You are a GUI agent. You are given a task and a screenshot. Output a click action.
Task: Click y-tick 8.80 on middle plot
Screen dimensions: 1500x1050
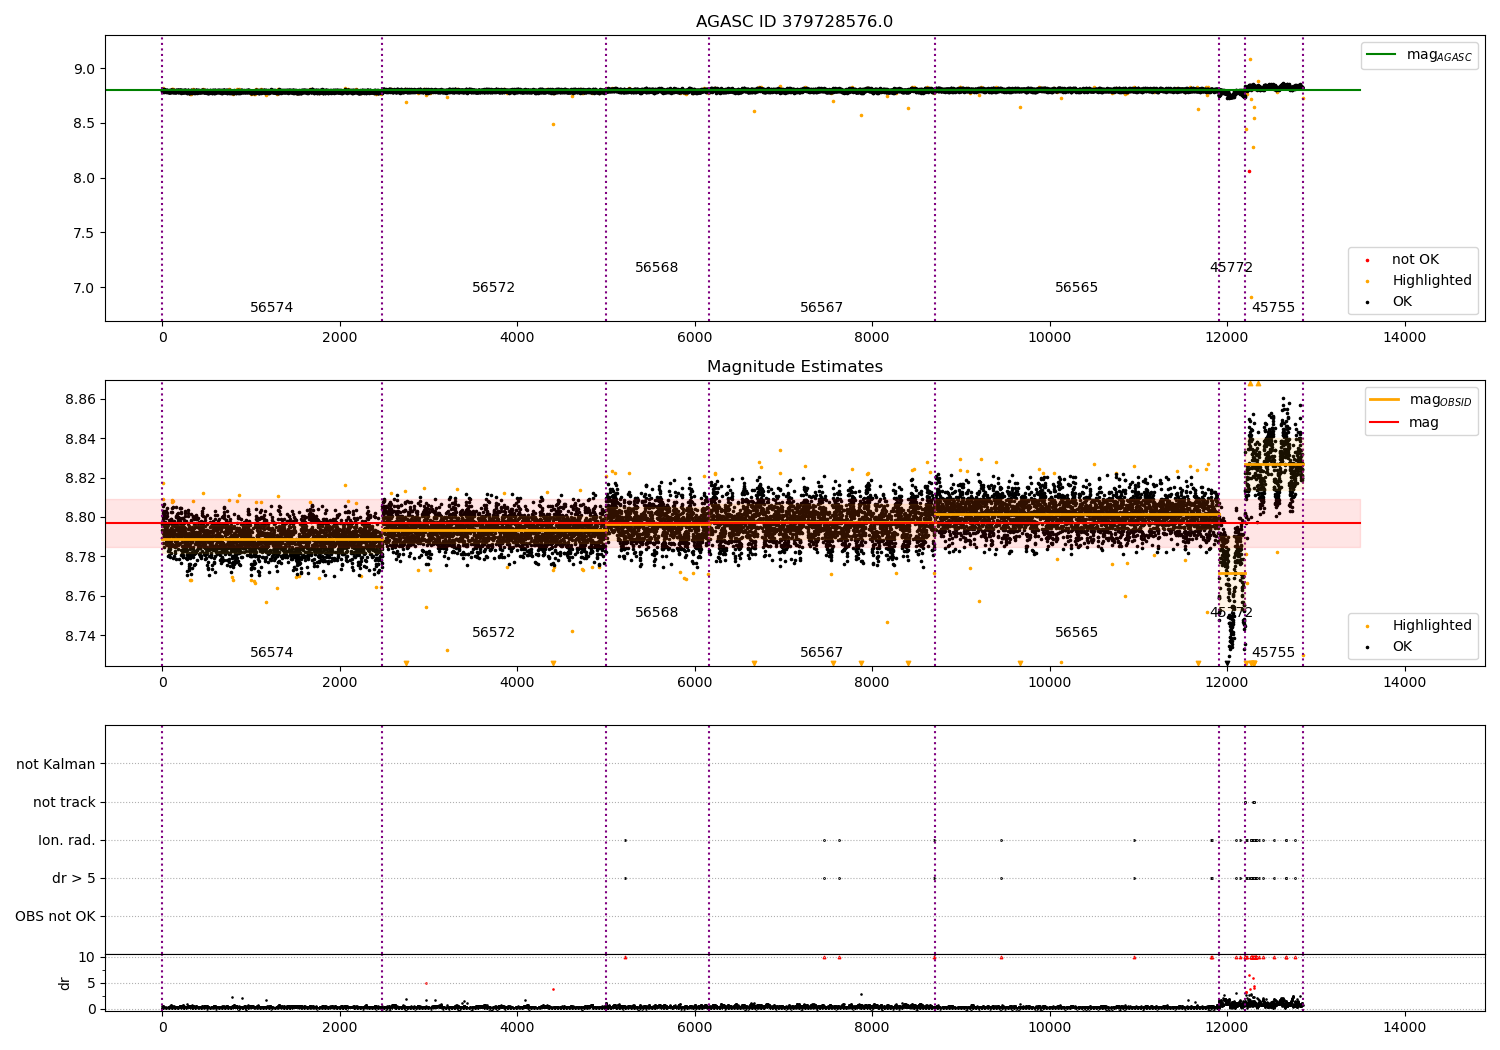[x=80, y=517]
